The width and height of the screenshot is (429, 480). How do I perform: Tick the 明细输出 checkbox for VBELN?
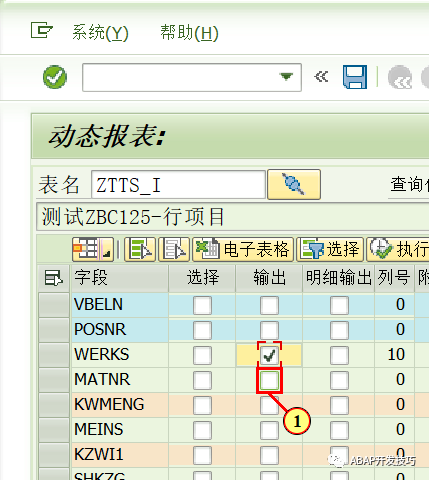(x=339, y=305)
